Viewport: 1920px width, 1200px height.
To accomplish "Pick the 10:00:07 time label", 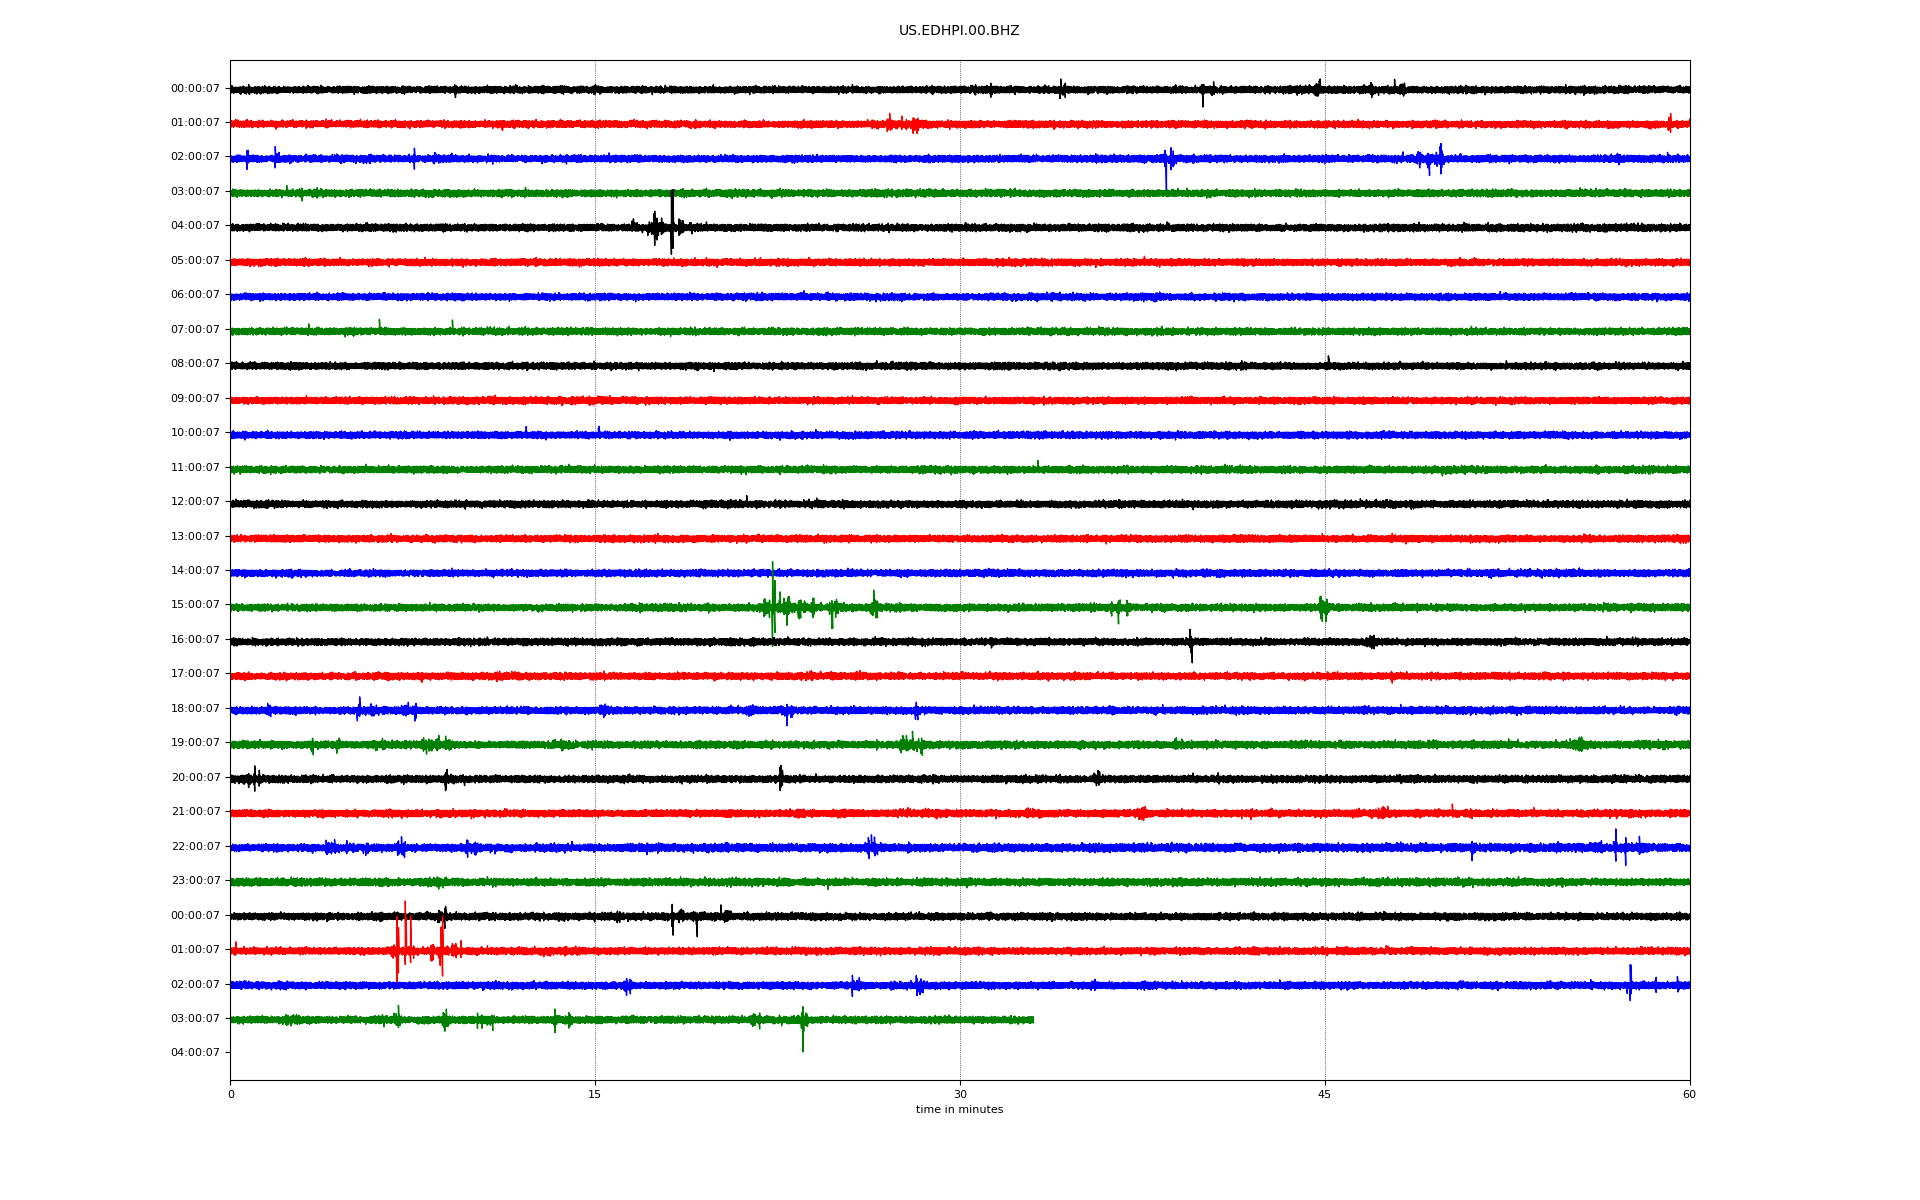I will click(x=195, y=433).
